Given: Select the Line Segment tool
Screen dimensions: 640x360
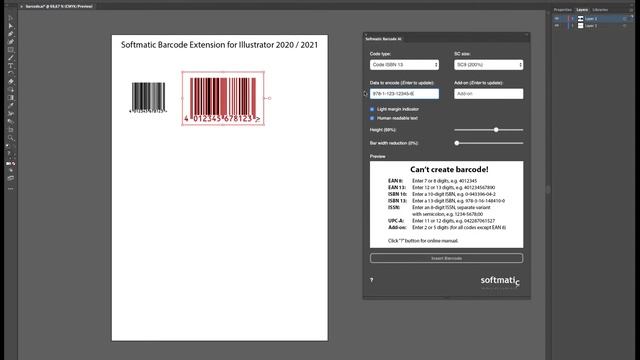Looking at the screenshot, I should pyautogui.click(x=11, y=58).
